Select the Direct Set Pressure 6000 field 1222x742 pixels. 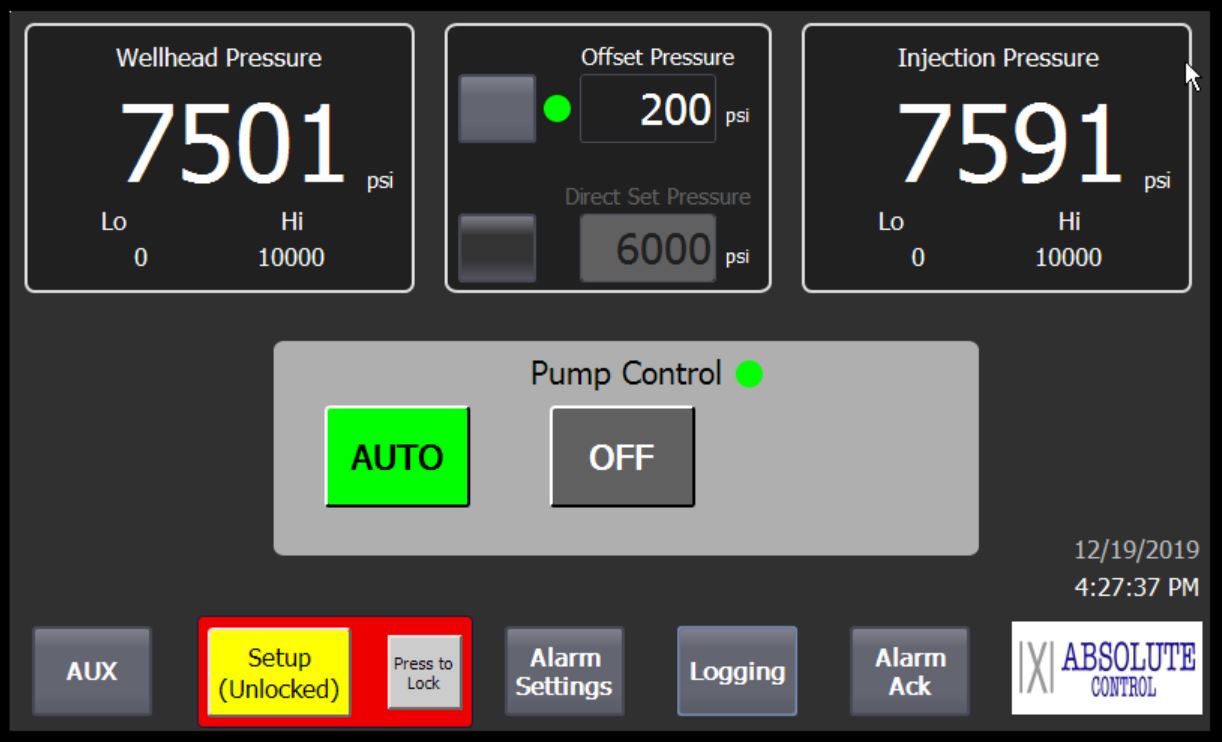pos(648,248)
